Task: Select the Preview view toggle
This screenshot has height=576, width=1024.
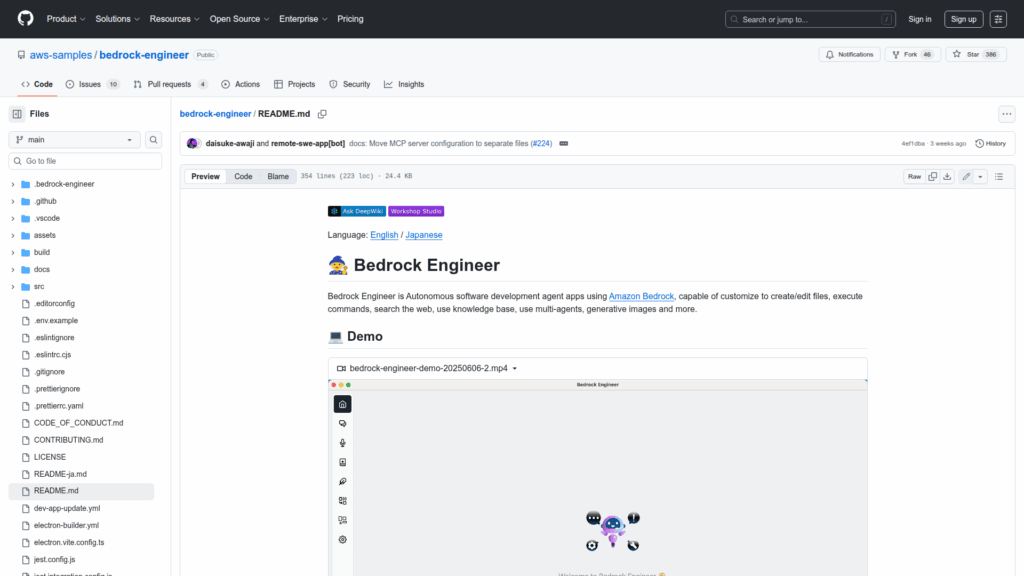Action: (x=205, y=176)
